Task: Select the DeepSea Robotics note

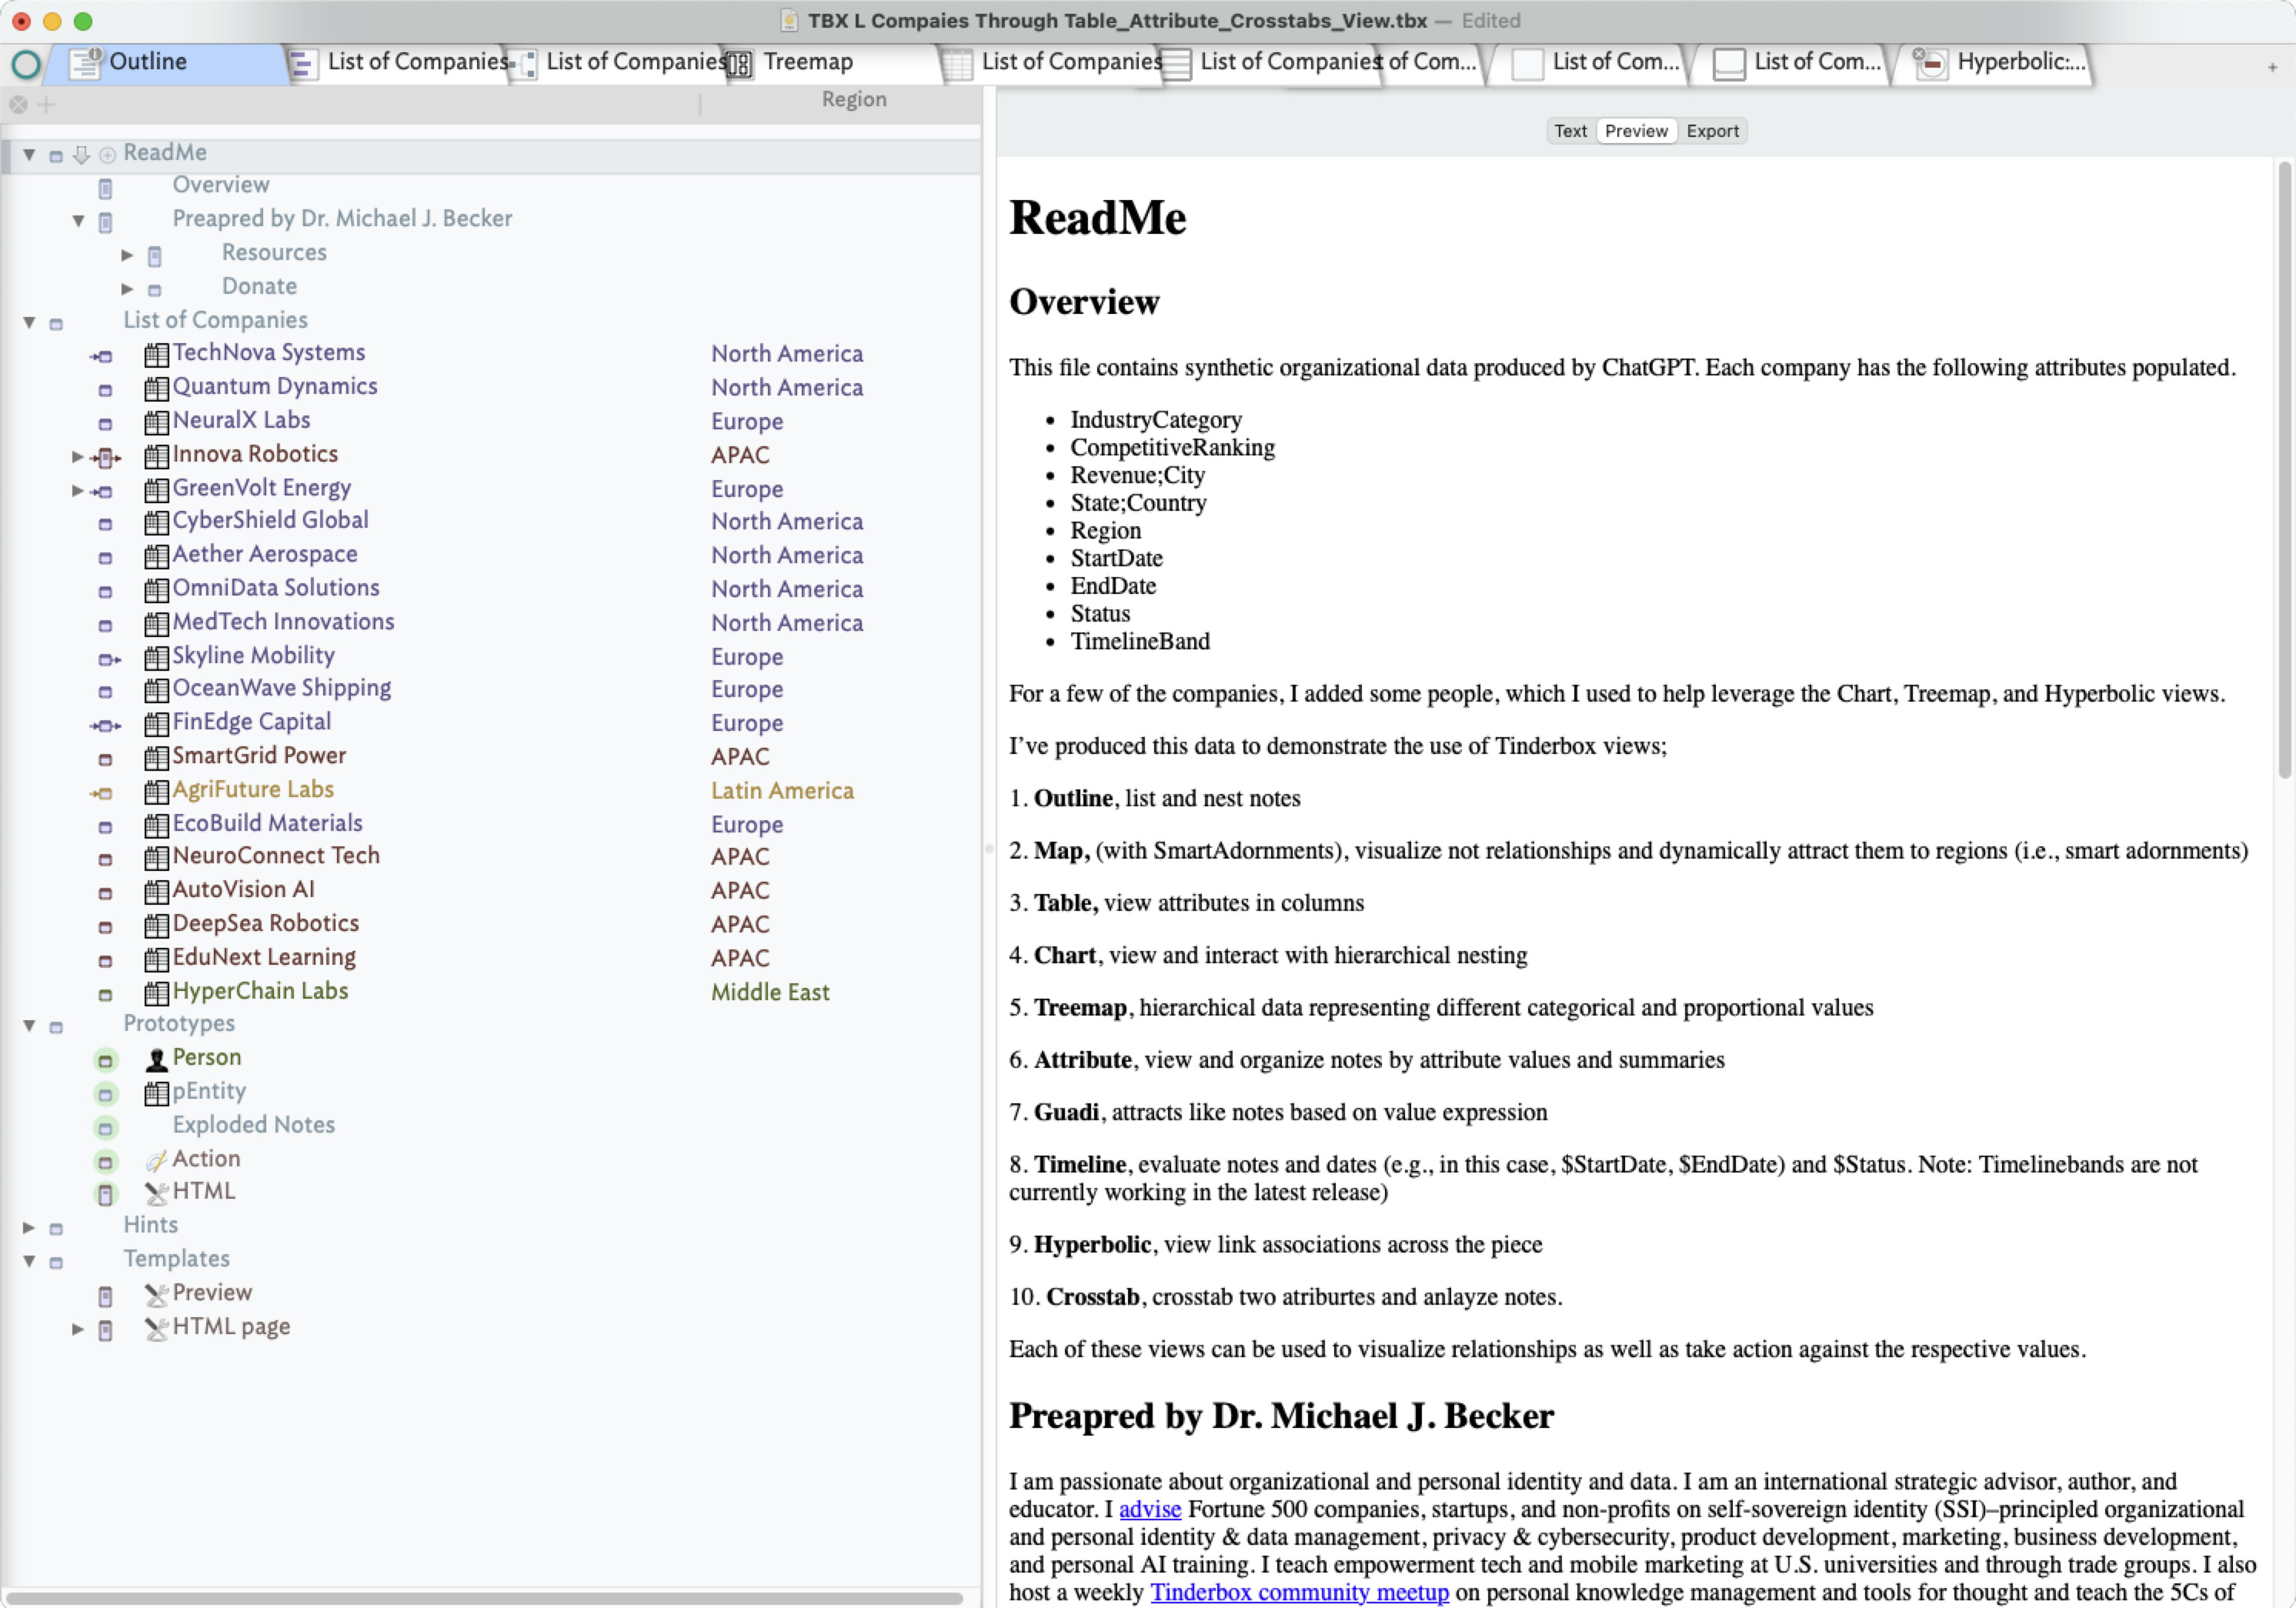Action: (x=265, y=924)
